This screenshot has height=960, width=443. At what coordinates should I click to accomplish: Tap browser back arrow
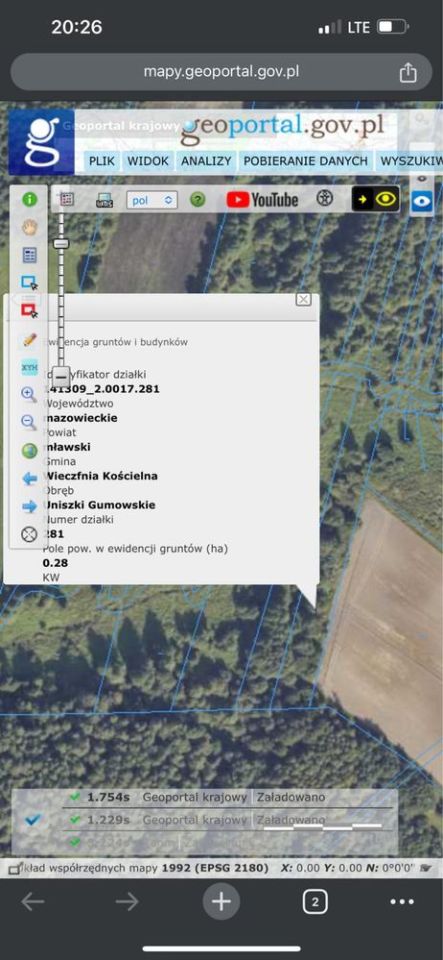pyautogui.click(x=32, y=902)
